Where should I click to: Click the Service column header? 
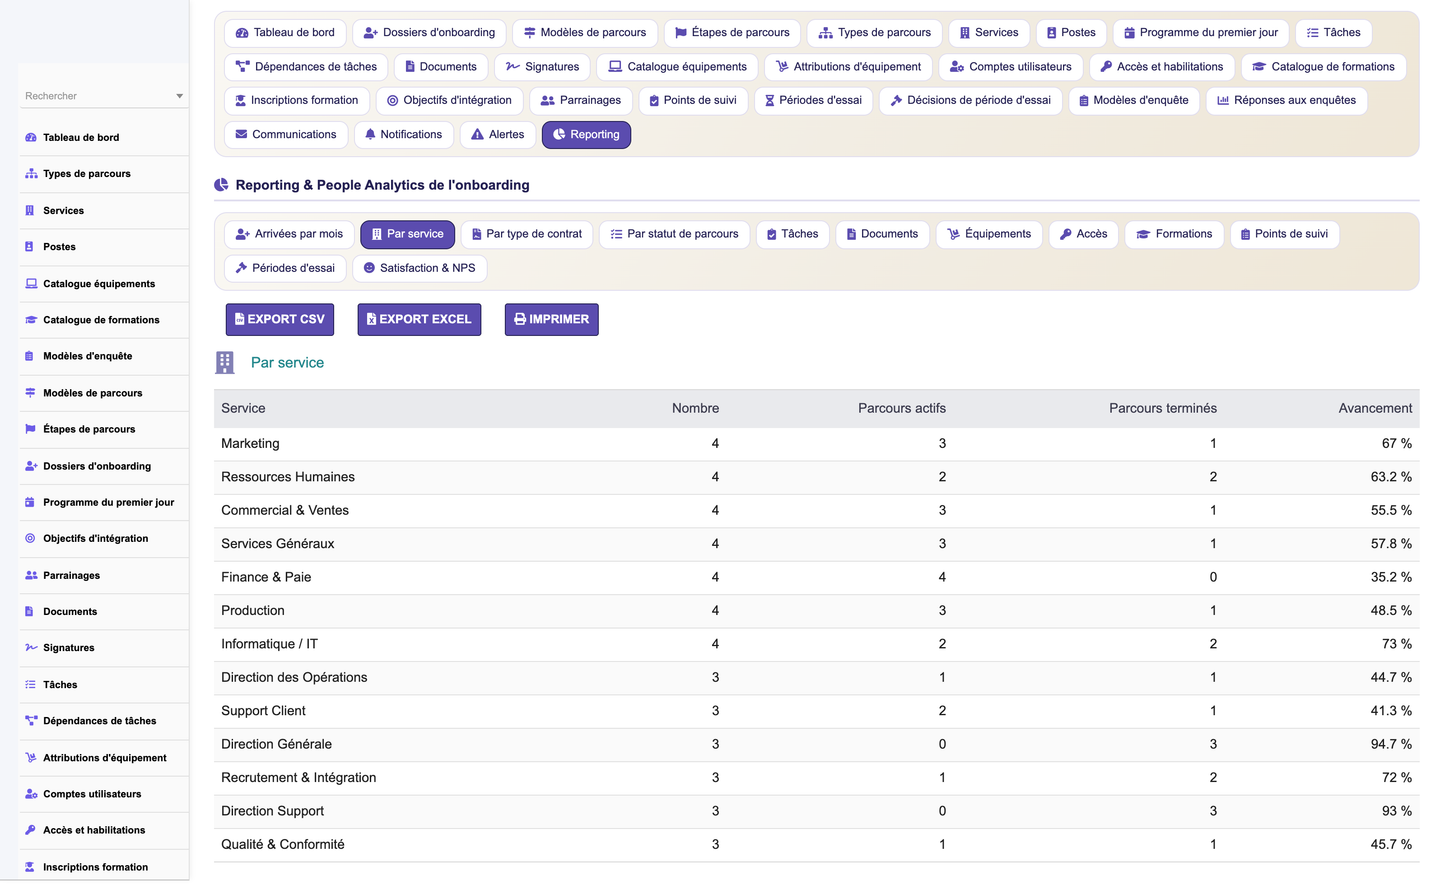point(243,408)
